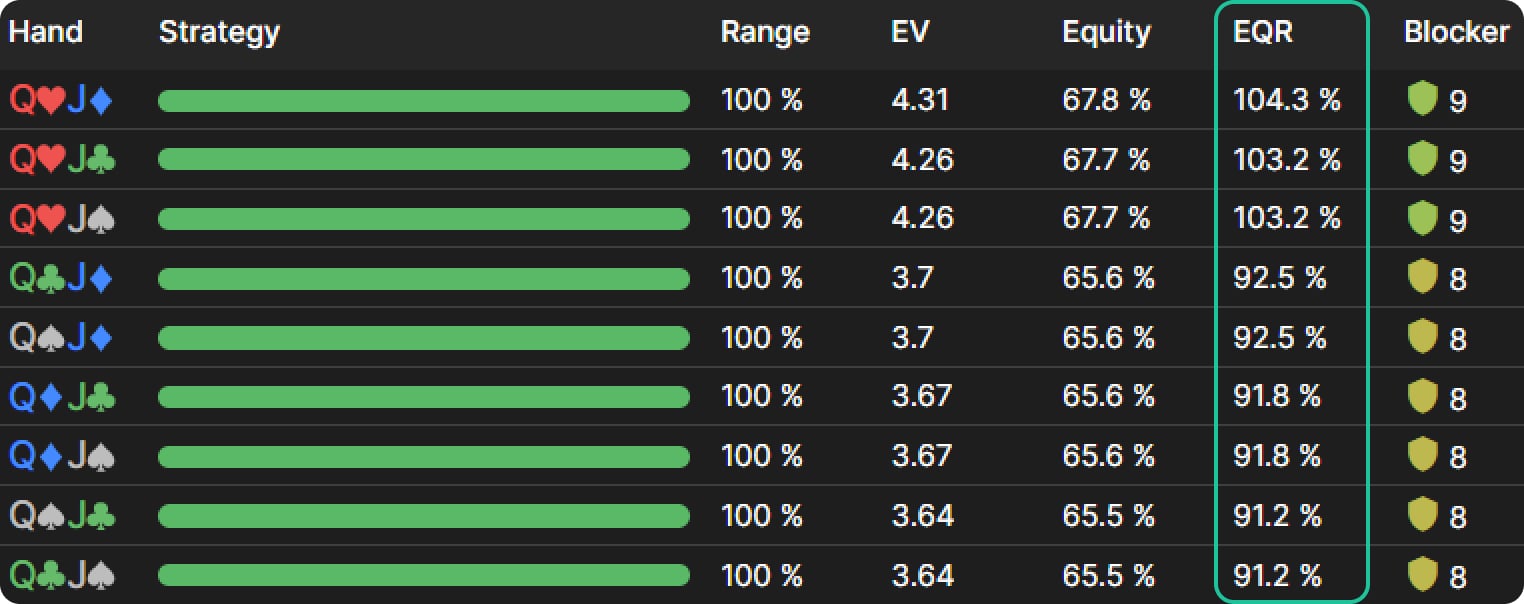Select the Q♣J♦ hand cell
Viewport: 1524px width, 604px height.
coord(61,278)
